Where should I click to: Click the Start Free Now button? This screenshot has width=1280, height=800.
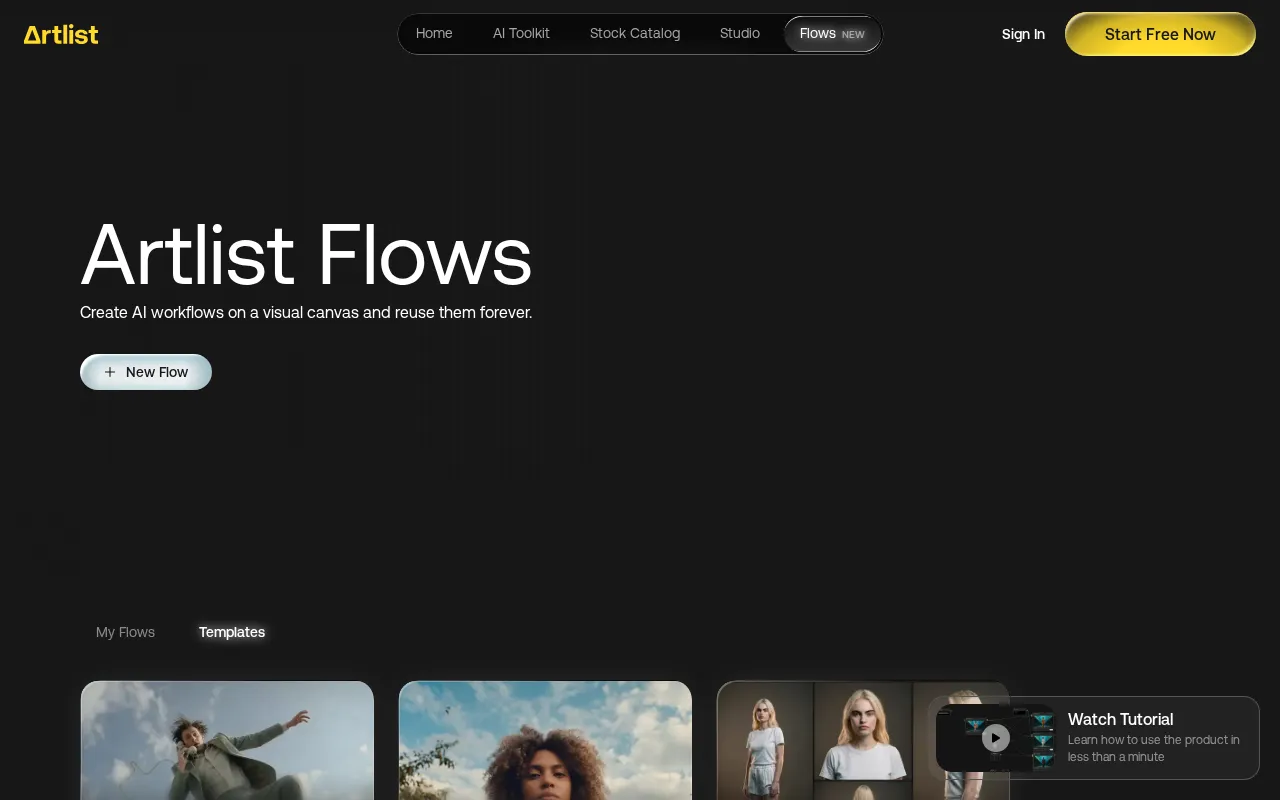(1160, 34)
